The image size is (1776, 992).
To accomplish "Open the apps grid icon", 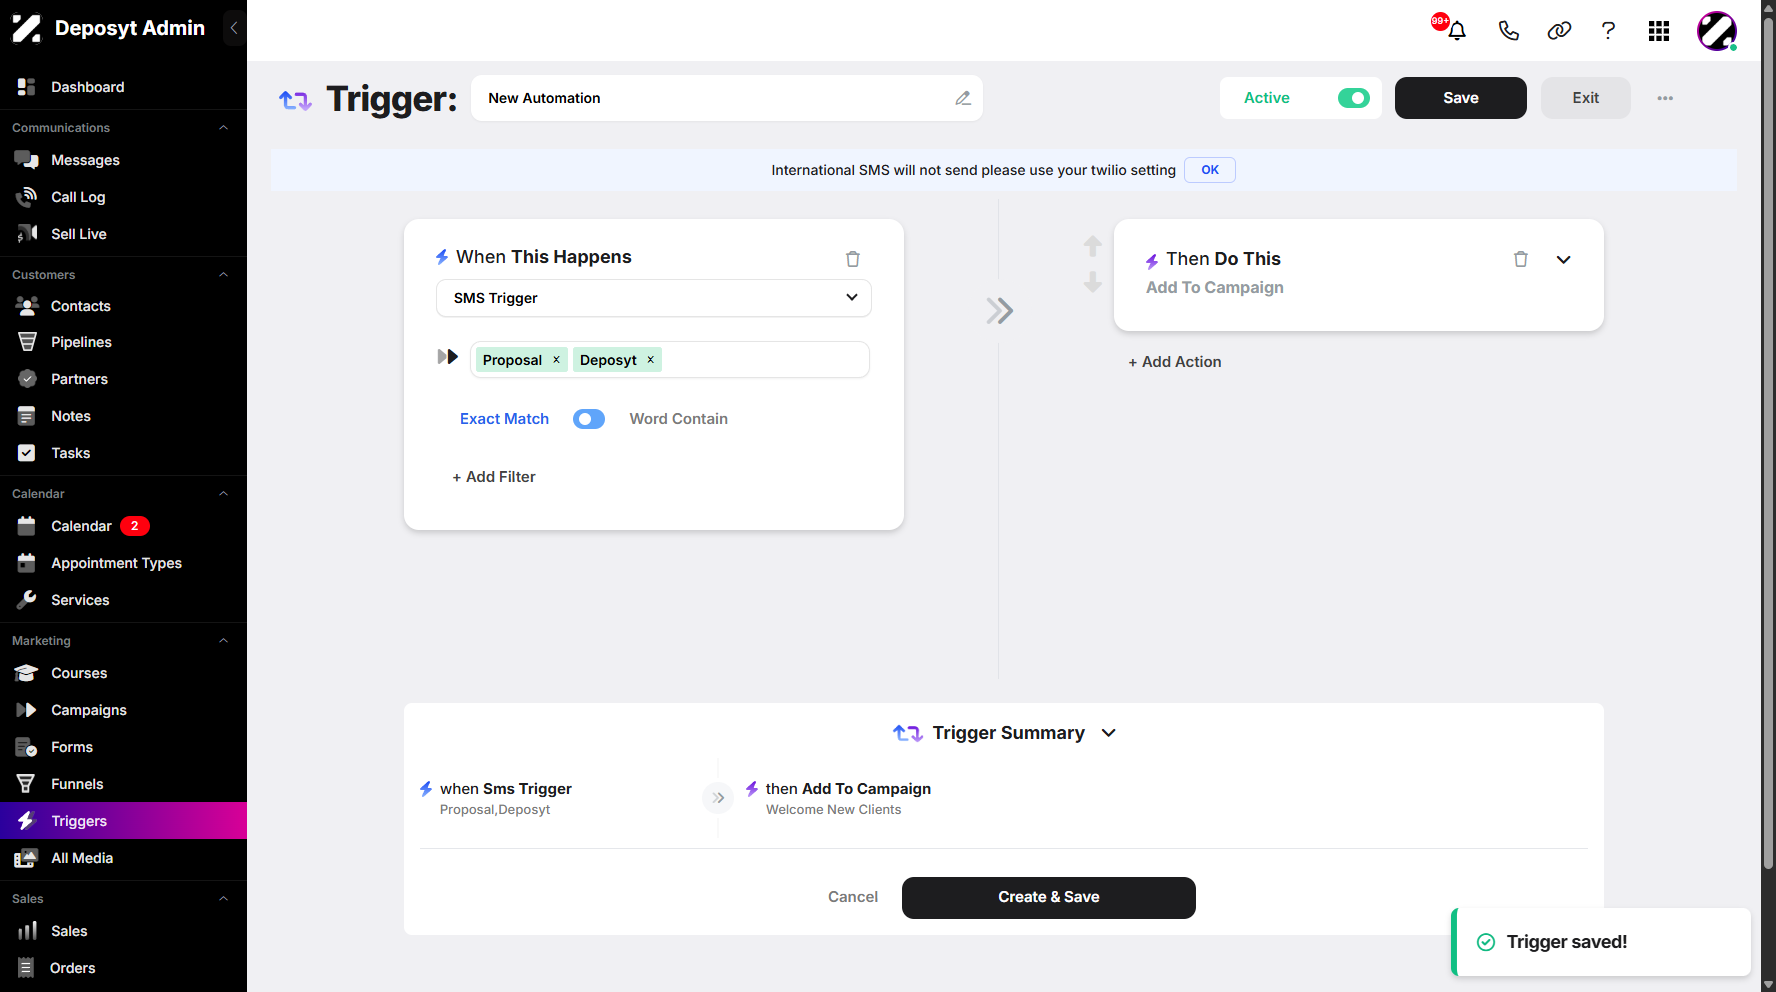I will (x=1659, y=31).
